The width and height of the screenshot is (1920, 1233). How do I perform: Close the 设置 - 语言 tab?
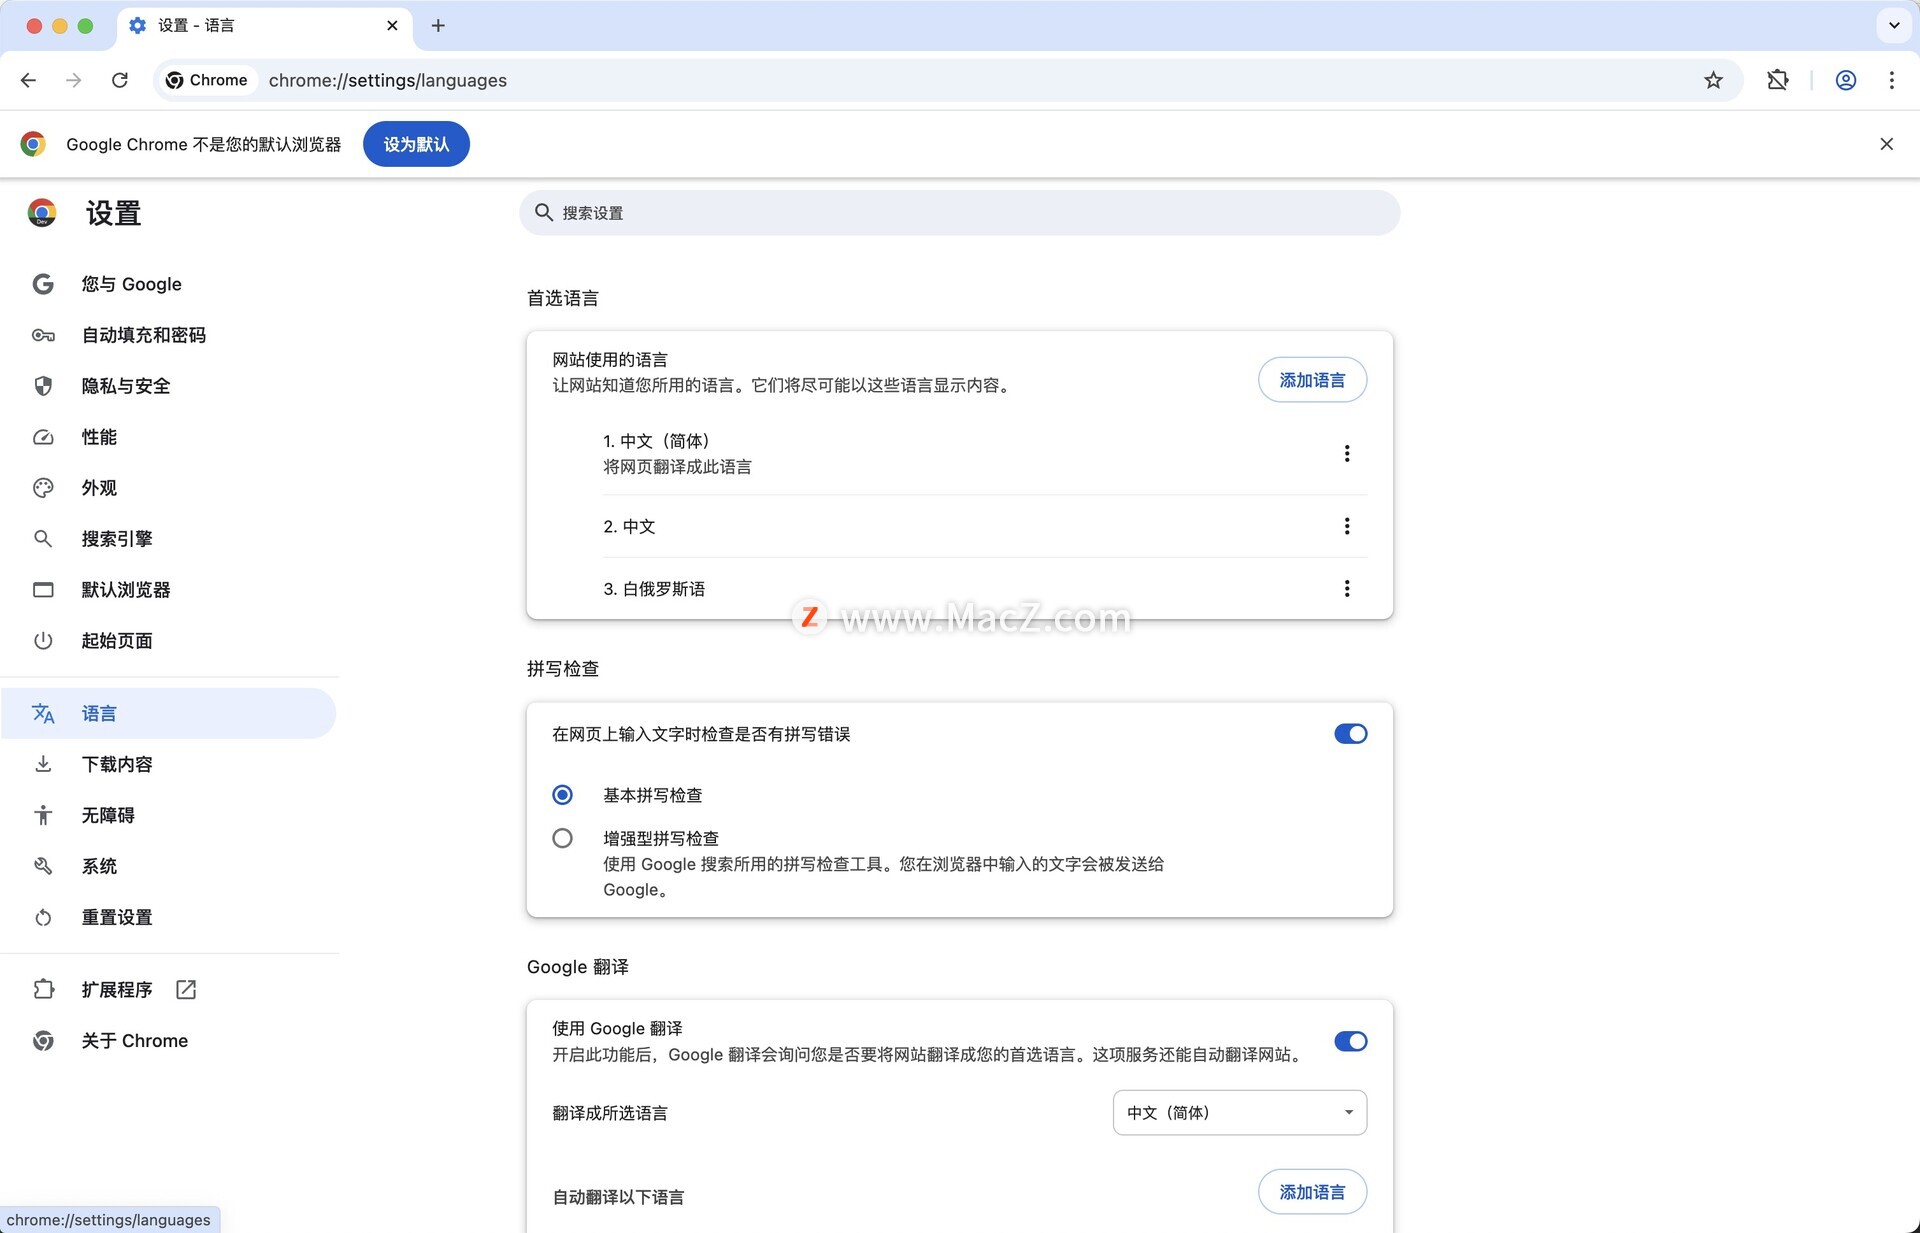(x=392, y=26)
